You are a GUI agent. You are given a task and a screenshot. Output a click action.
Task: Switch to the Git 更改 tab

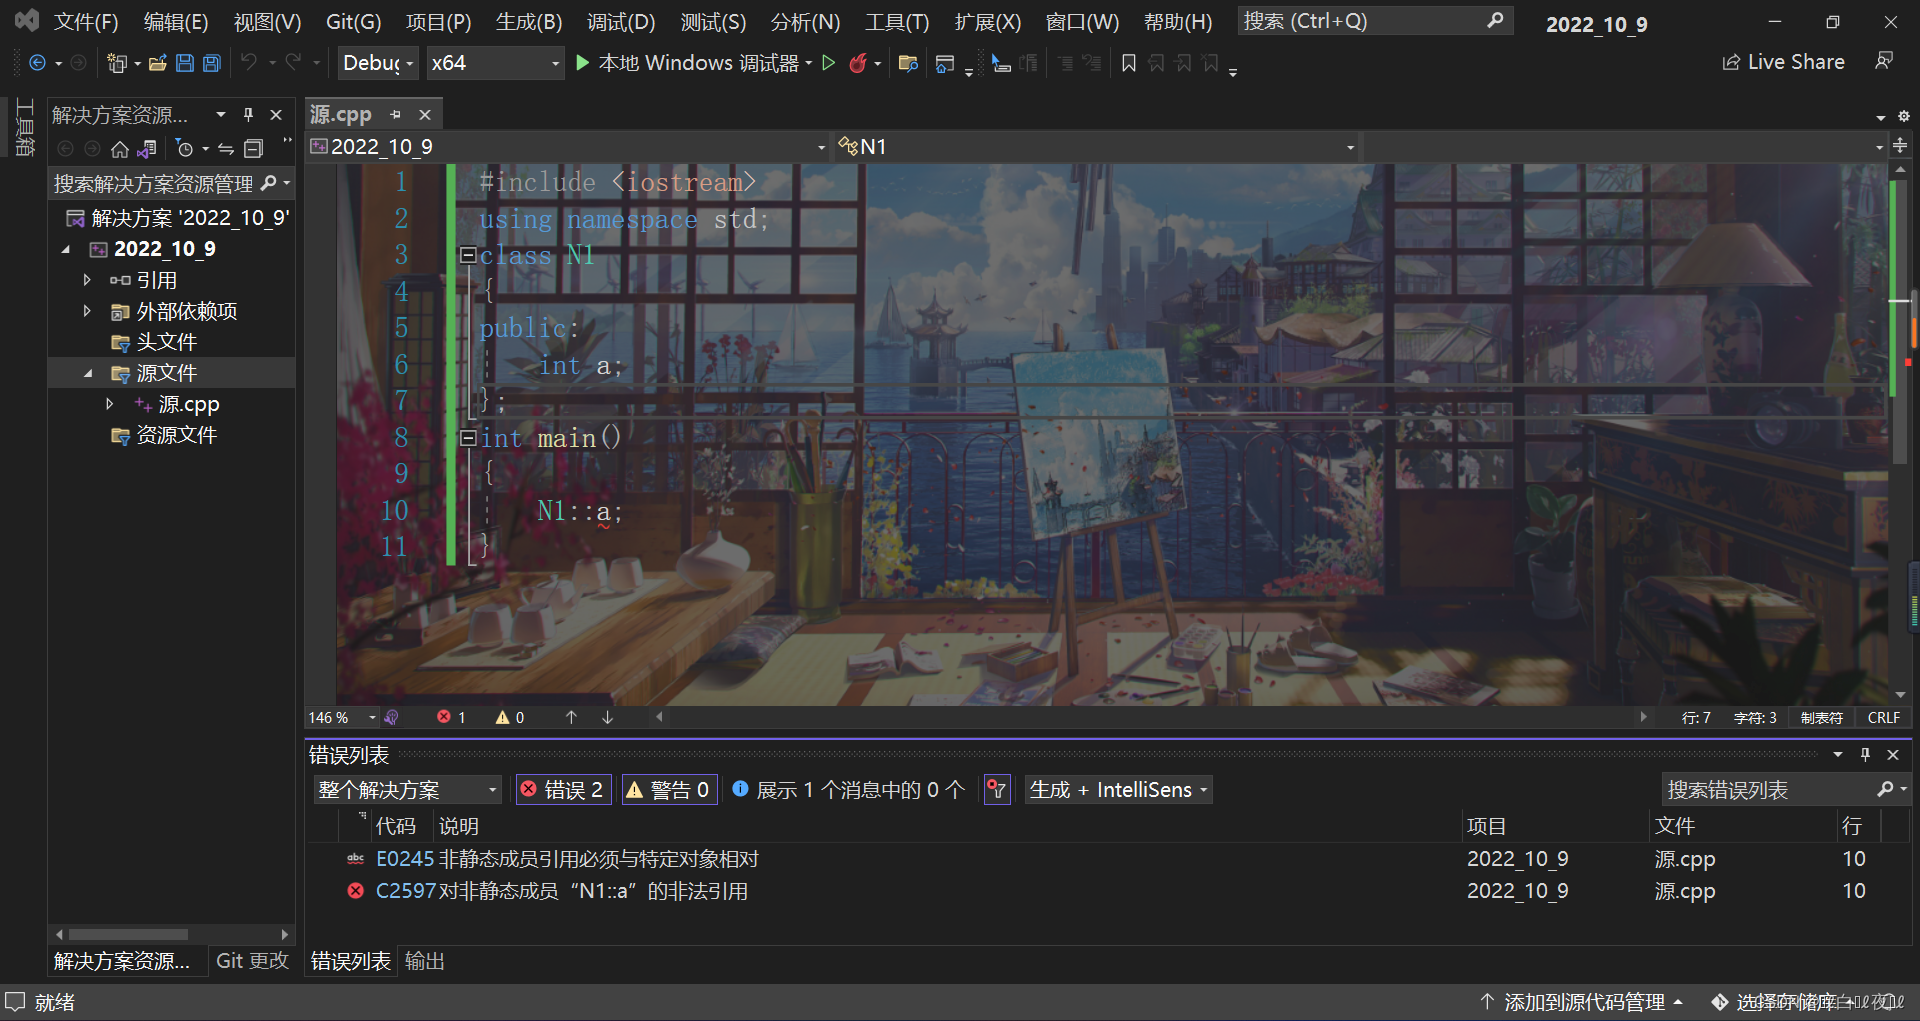coord(252,961)
